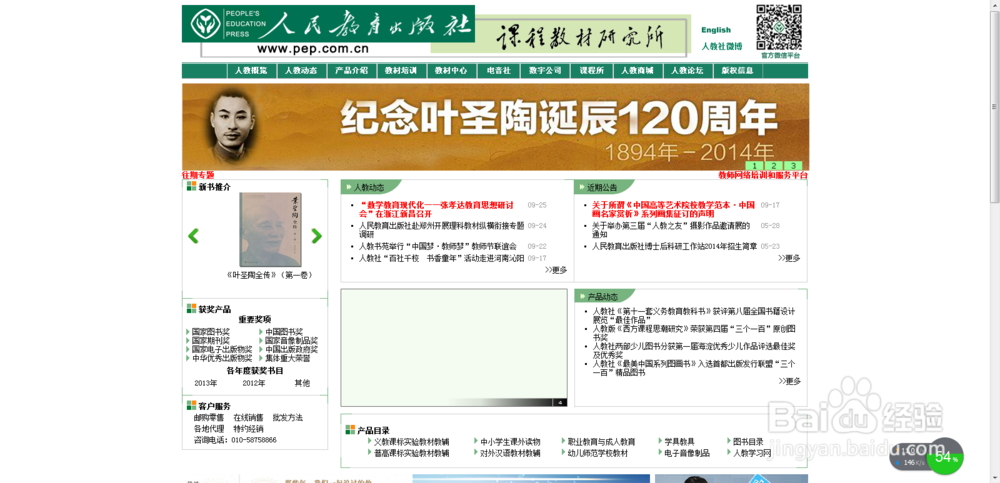Open 职业教育与成人教育 catalog
The width and height of the screenshot is (1000, 483).
pos(601,442)
